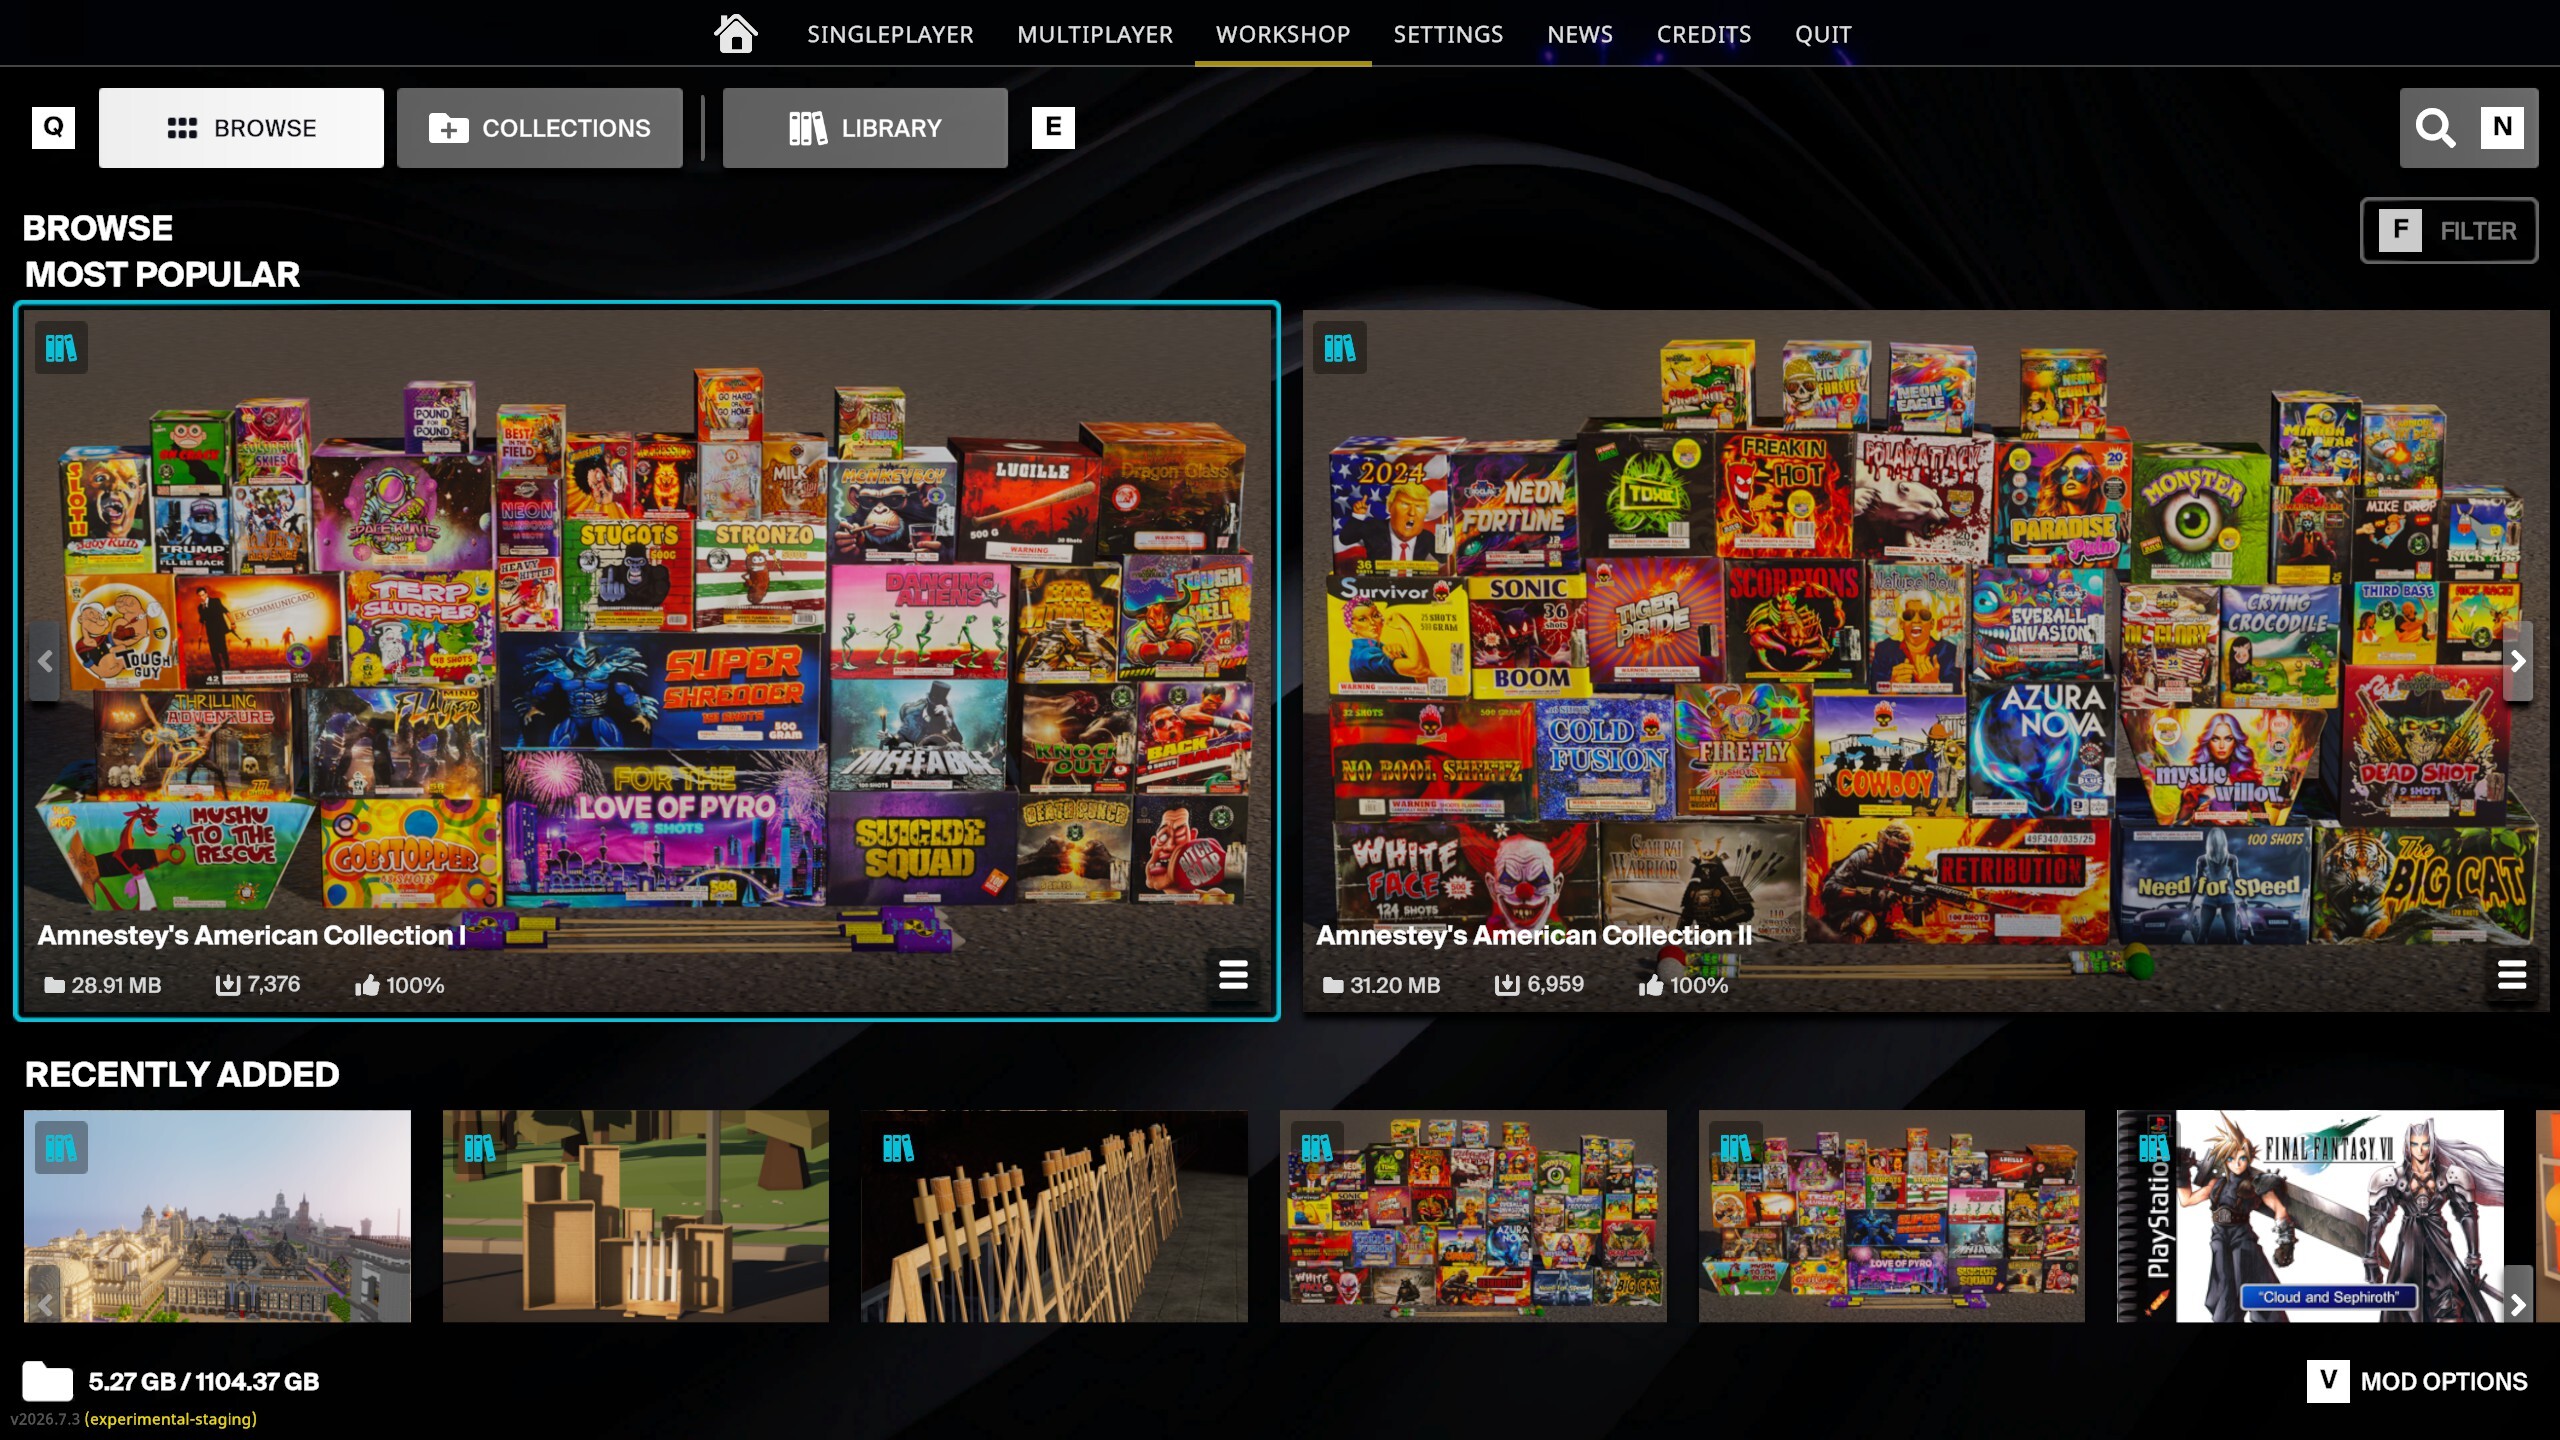Open the Multiplayer menu
Image resolution: width=2560 pixels, height=1440 pixels.
(1095, 34)
